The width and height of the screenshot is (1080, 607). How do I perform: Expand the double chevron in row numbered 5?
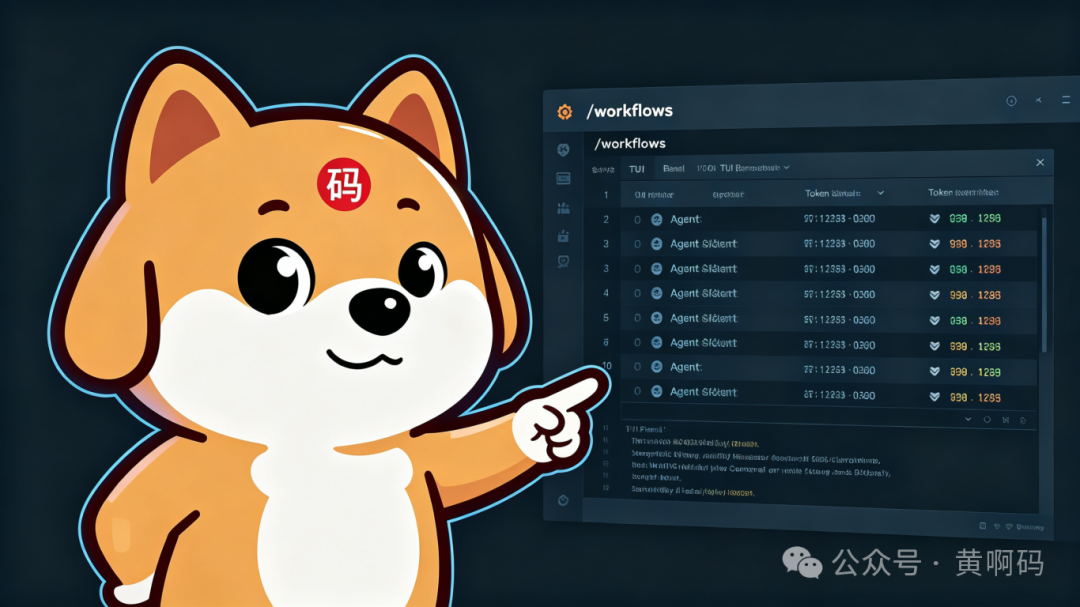(x=935, y=320)
